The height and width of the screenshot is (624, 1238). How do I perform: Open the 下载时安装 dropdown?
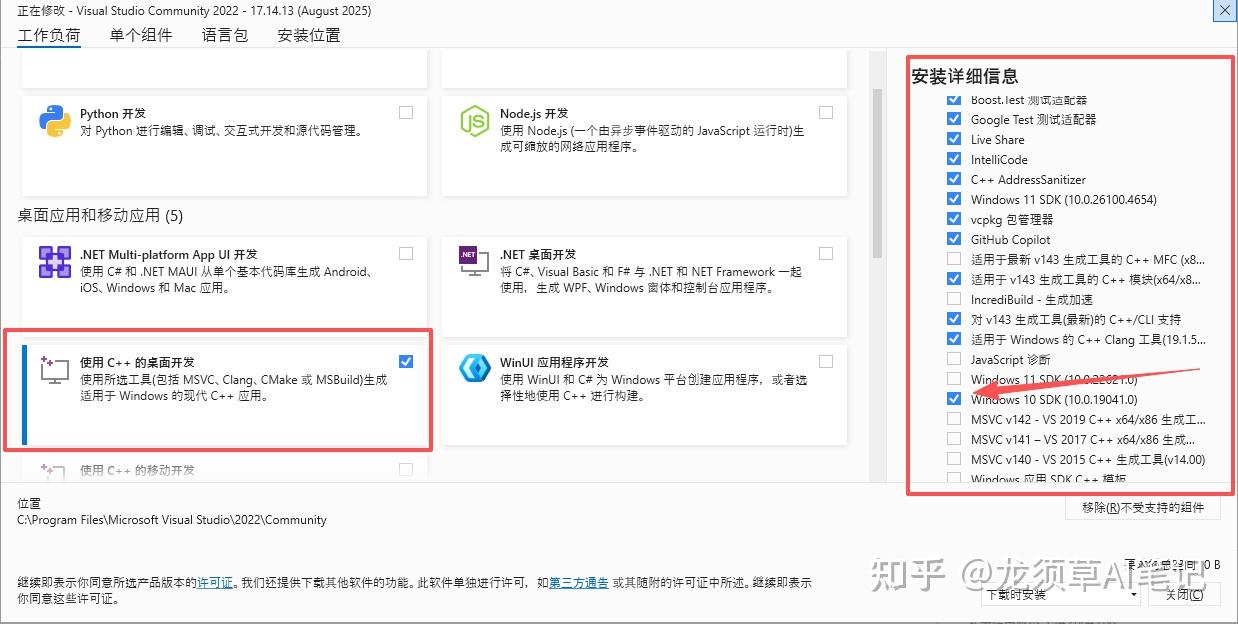pos(1135,595)
